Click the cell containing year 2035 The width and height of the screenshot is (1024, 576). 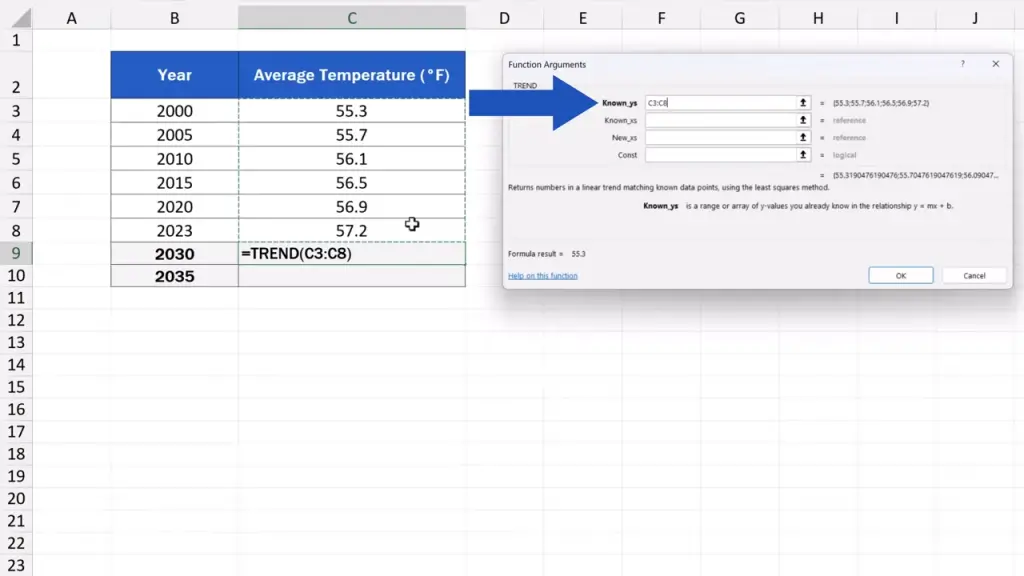(x=175, y=276)
